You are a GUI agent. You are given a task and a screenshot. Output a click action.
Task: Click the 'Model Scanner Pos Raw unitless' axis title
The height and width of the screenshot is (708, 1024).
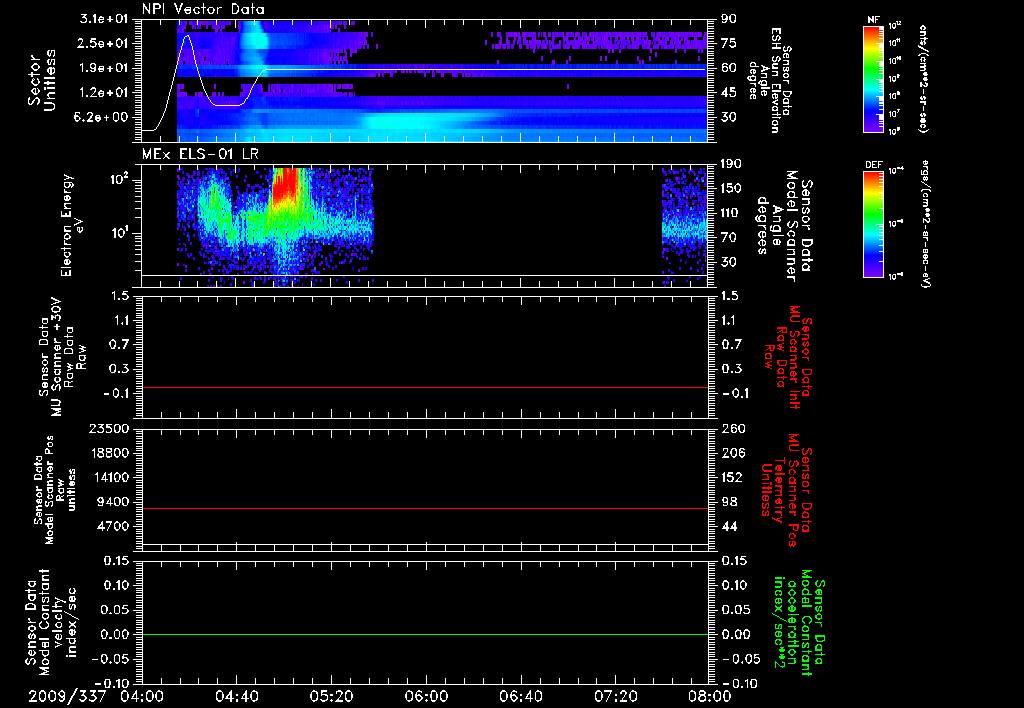[56, 490]
